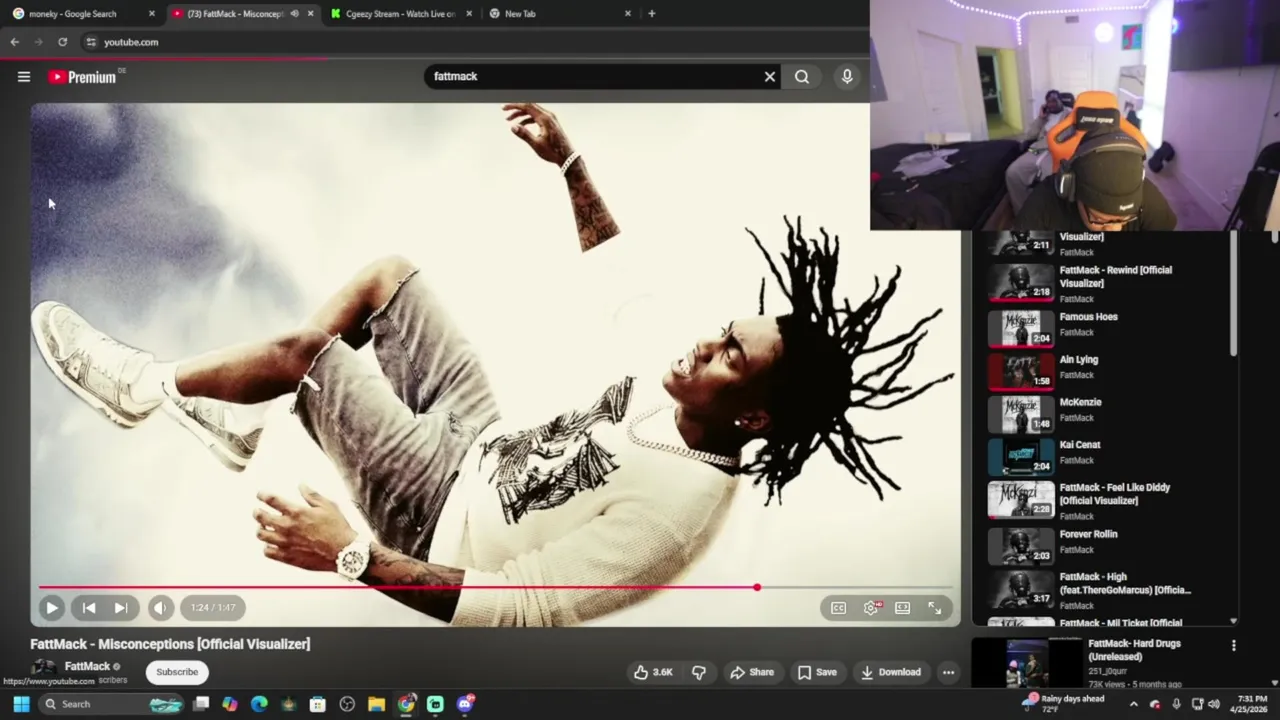The image size is (1280, 720).
Task: Open the FattMack channel name link
Action: click(87, 666)
